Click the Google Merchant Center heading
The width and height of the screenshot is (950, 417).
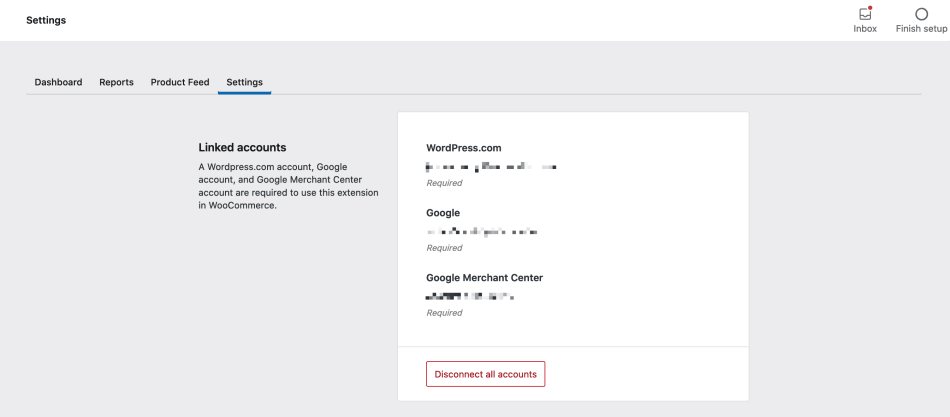coord(484,278)
